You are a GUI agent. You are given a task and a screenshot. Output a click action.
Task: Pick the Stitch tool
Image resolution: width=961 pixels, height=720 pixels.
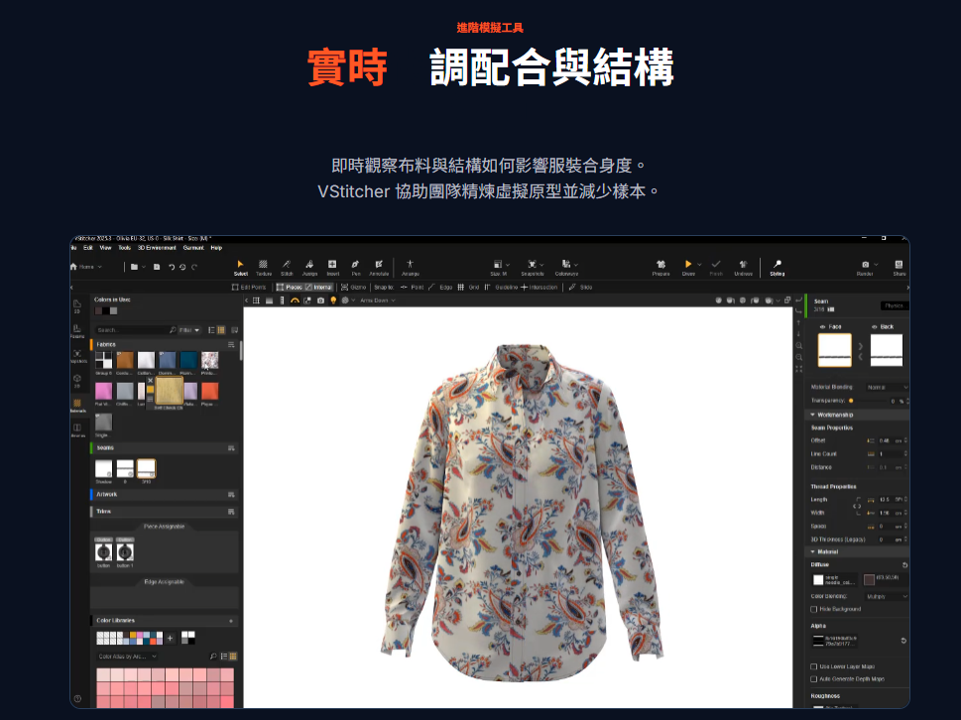286,267
